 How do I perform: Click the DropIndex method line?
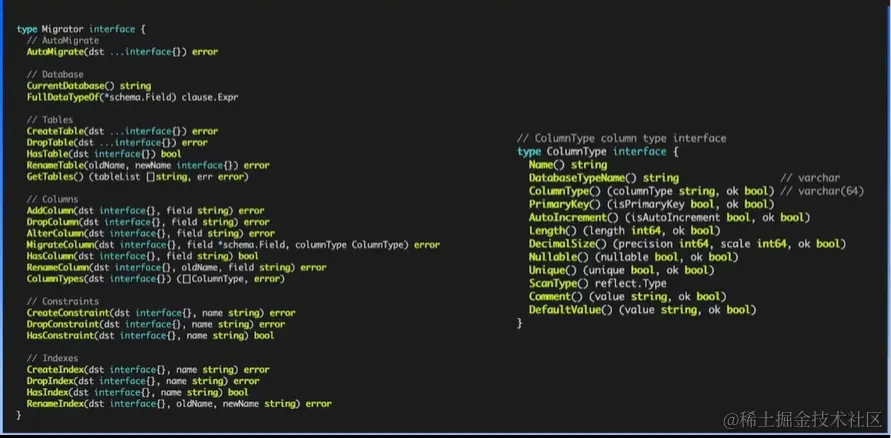143,381
